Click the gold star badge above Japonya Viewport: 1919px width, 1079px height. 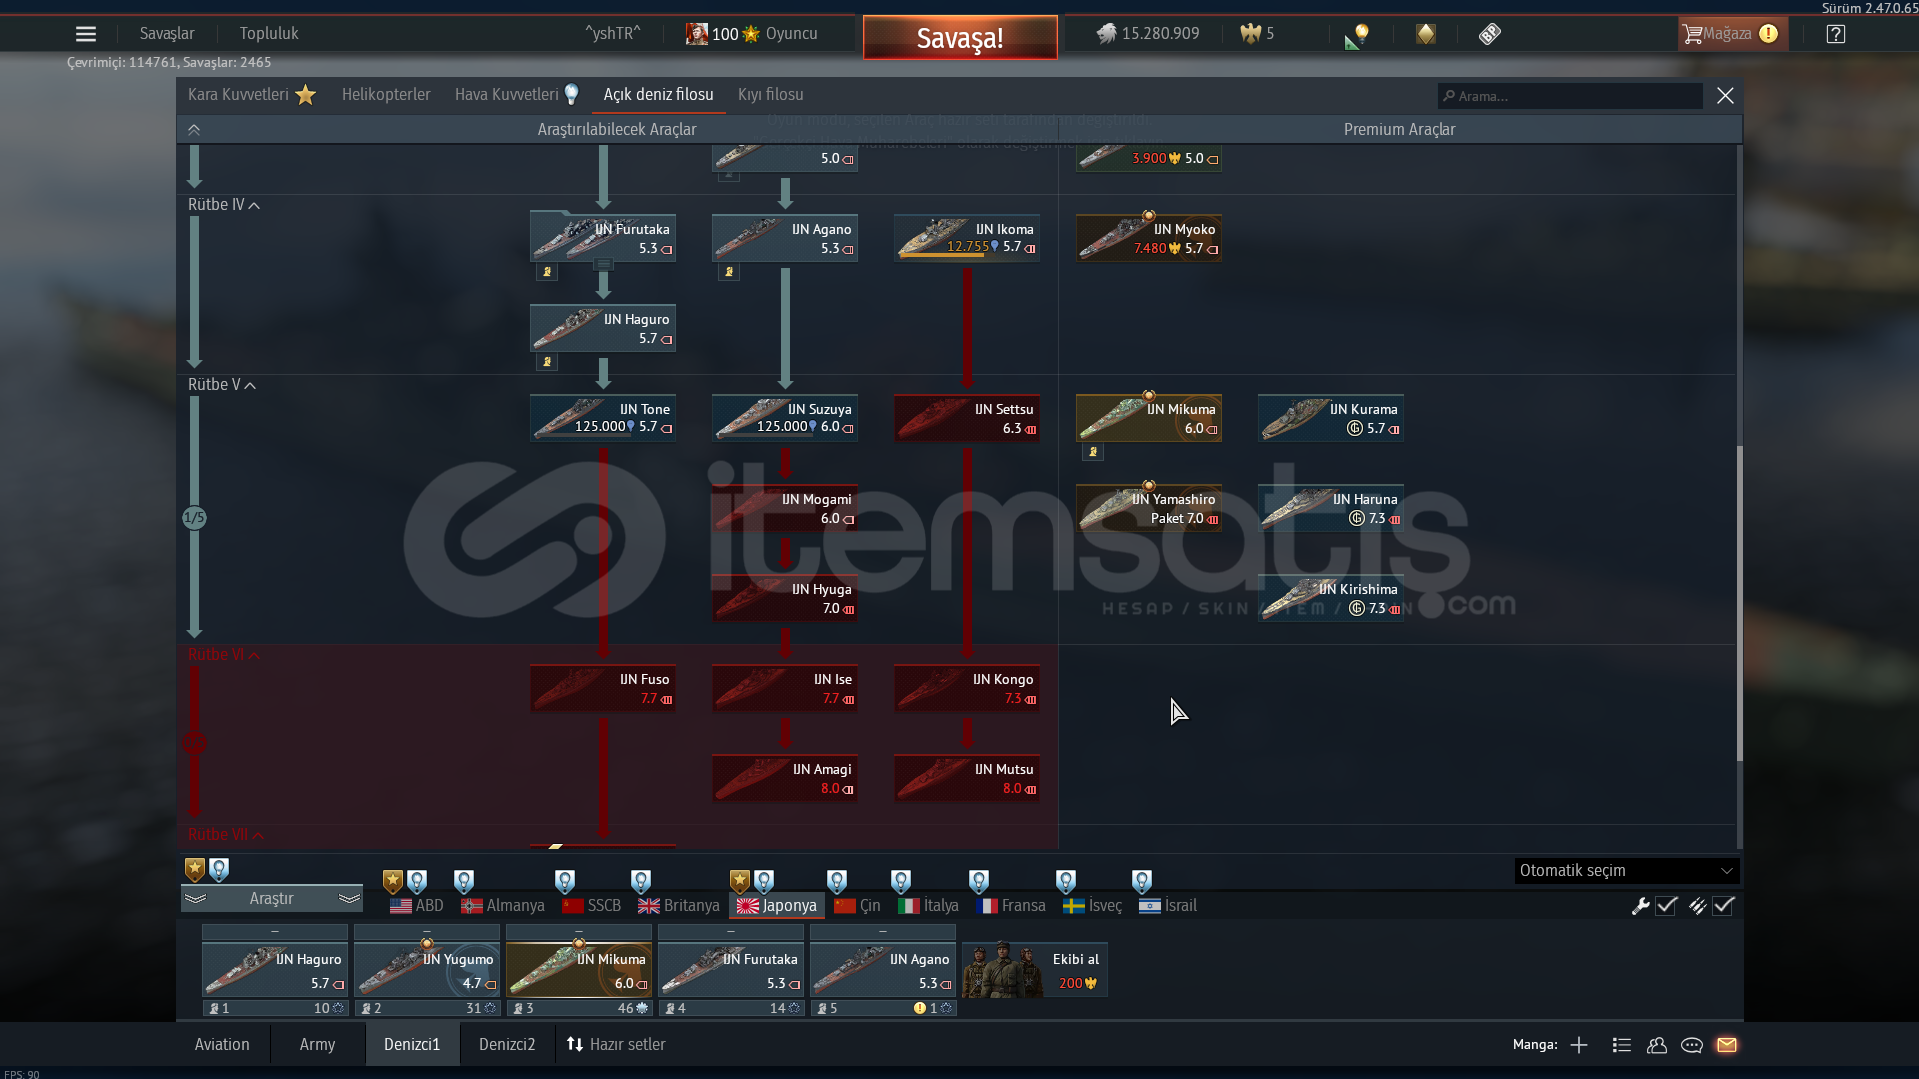point(739,881)
